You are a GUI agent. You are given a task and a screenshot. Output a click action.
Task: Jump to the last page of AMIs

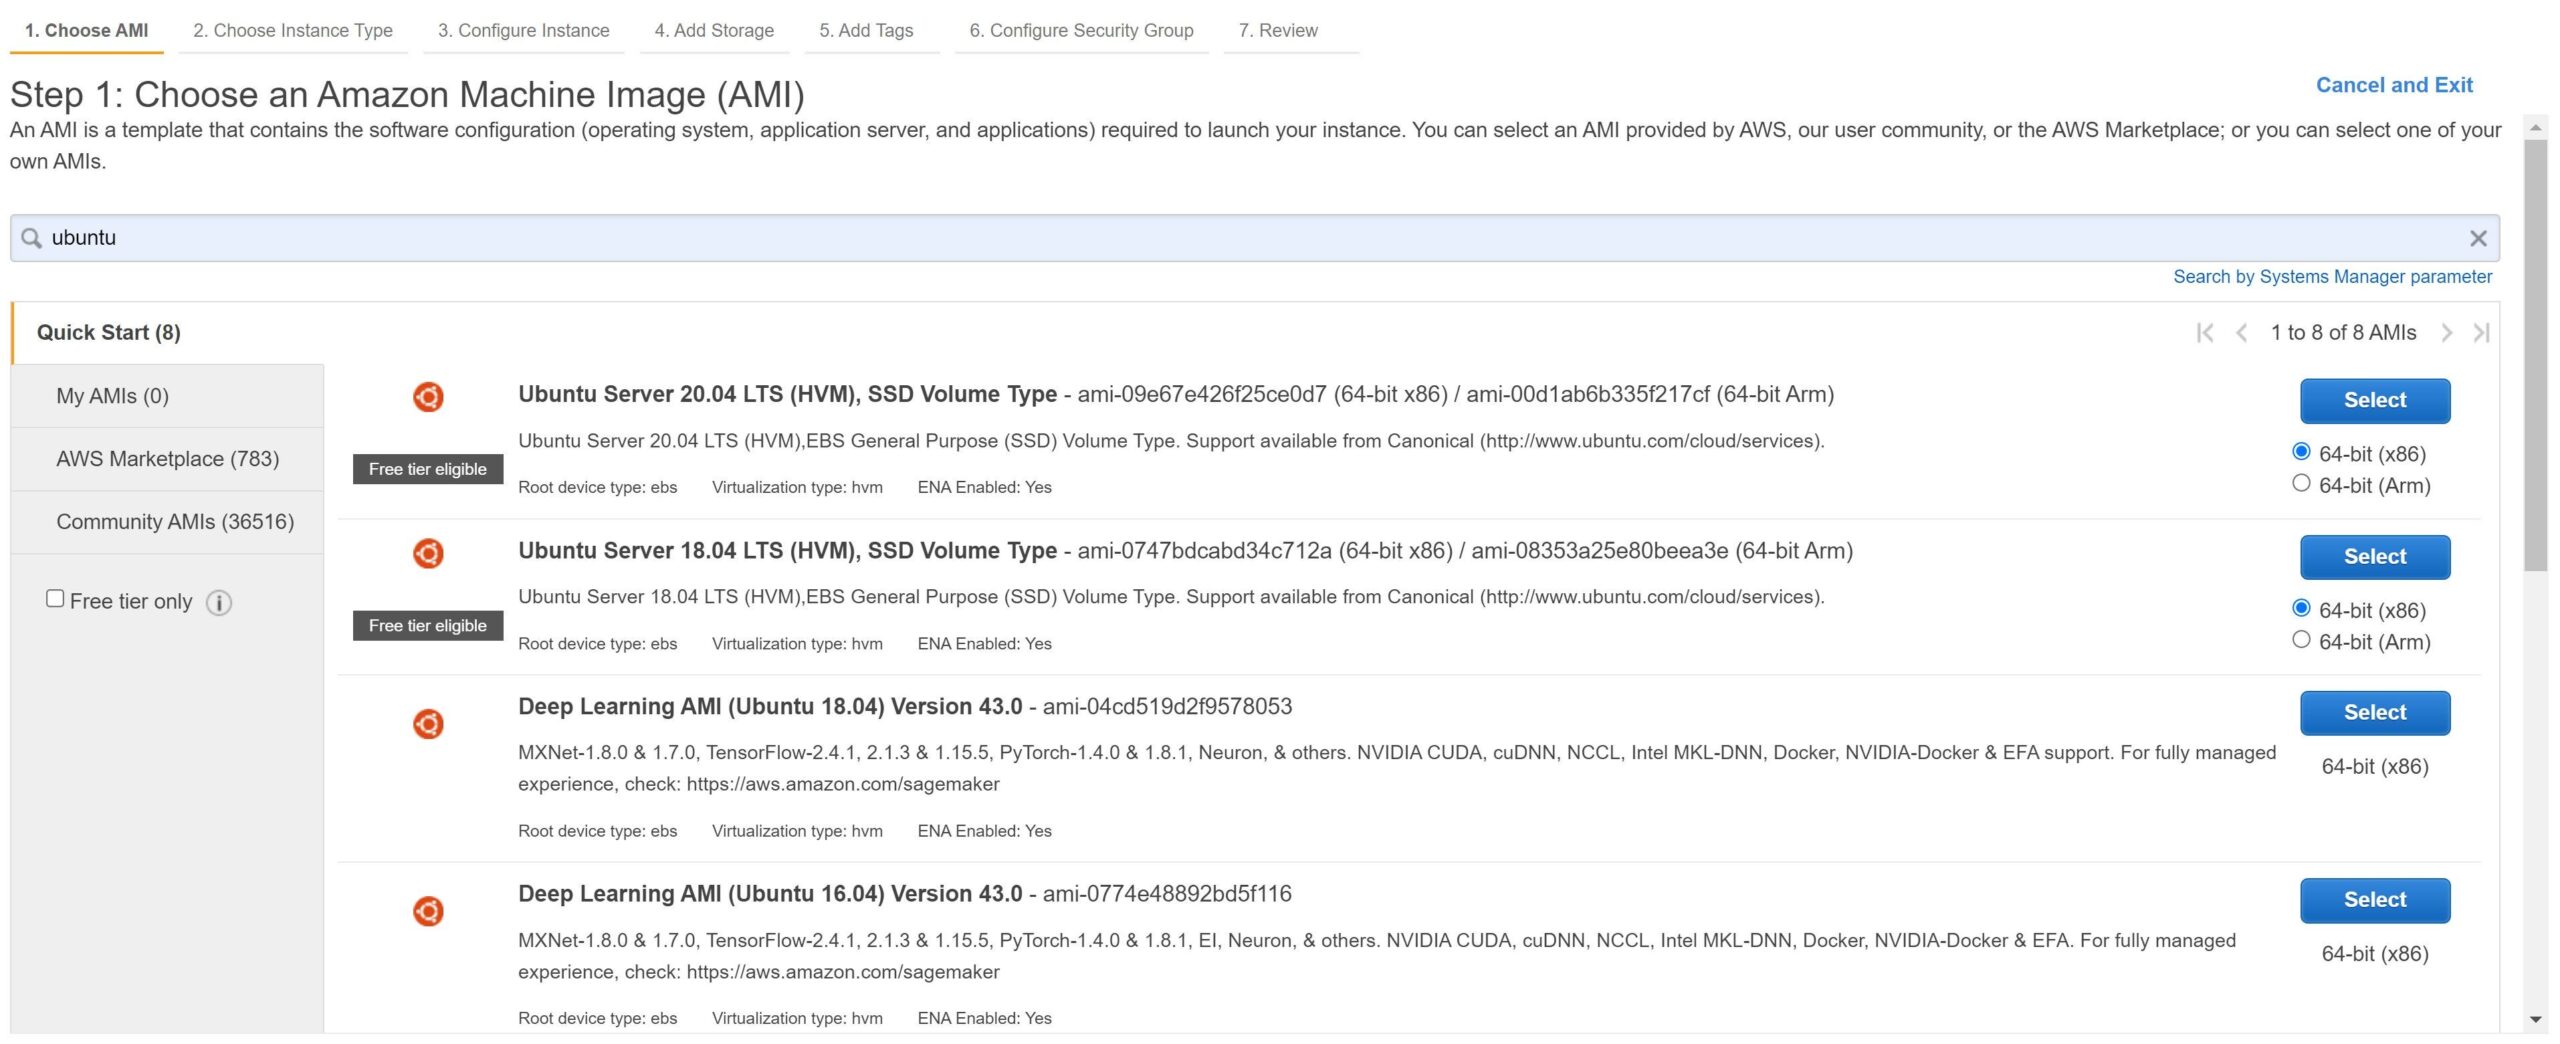(x=2481, y=333)
